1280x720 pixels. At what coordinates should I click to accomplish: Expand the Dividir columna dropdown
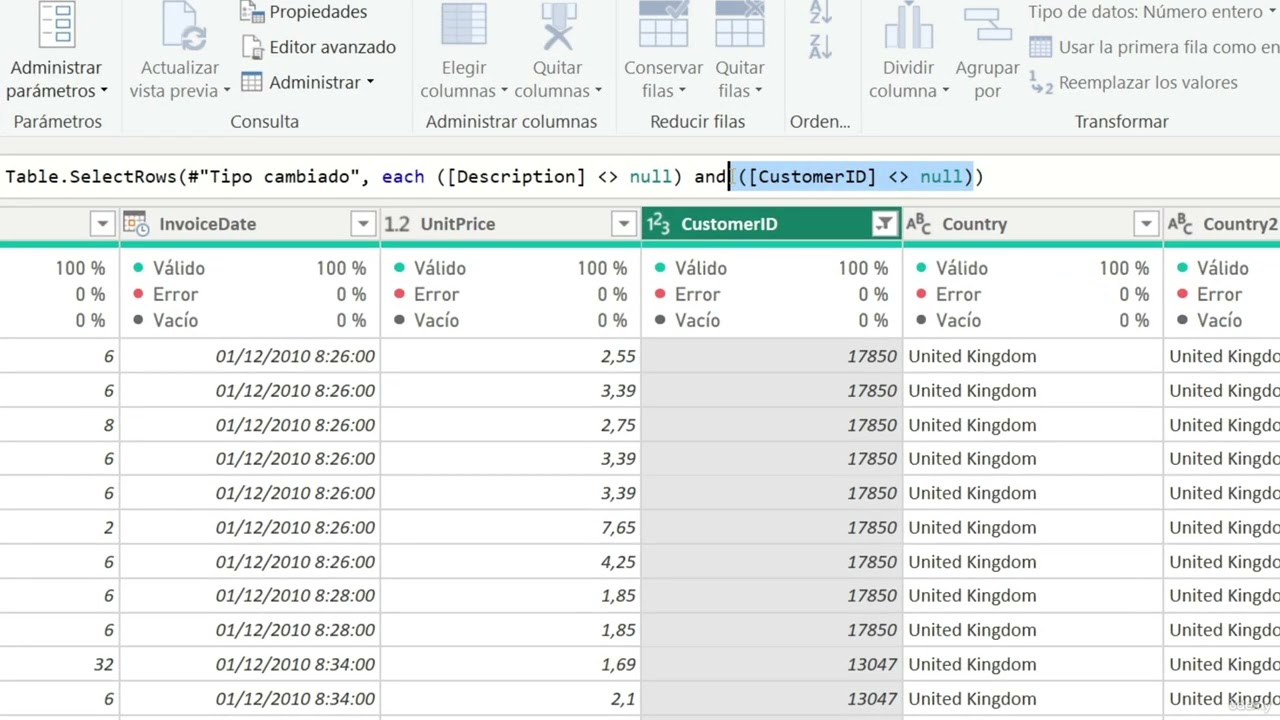coord(945,91)
